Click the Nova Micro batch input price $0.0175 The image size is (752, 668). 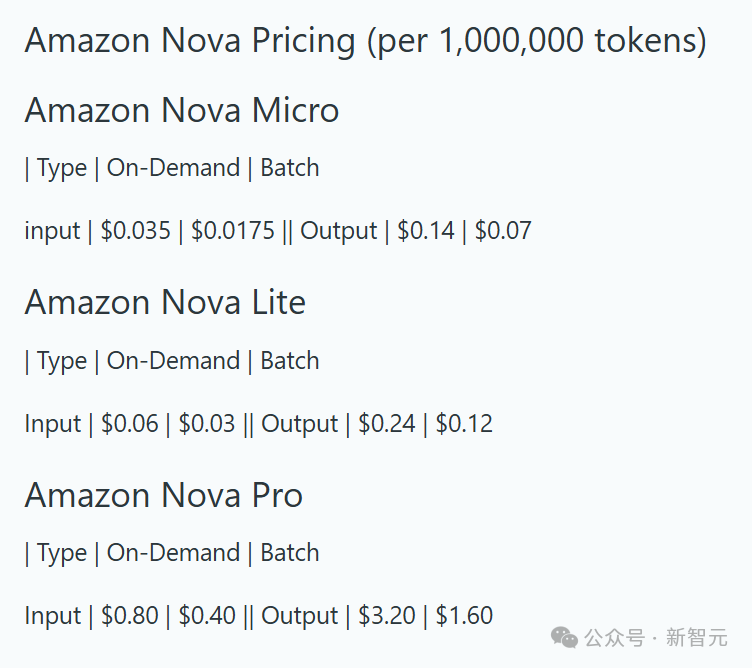[233, 231]
